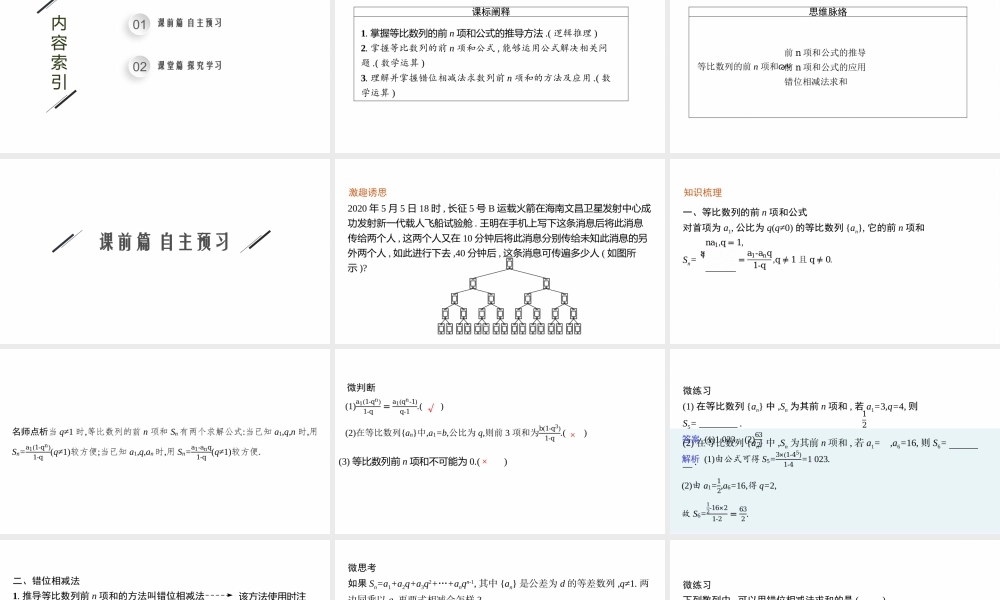
Task: Select the 微判断 heading text
Action: pos(361,387)
